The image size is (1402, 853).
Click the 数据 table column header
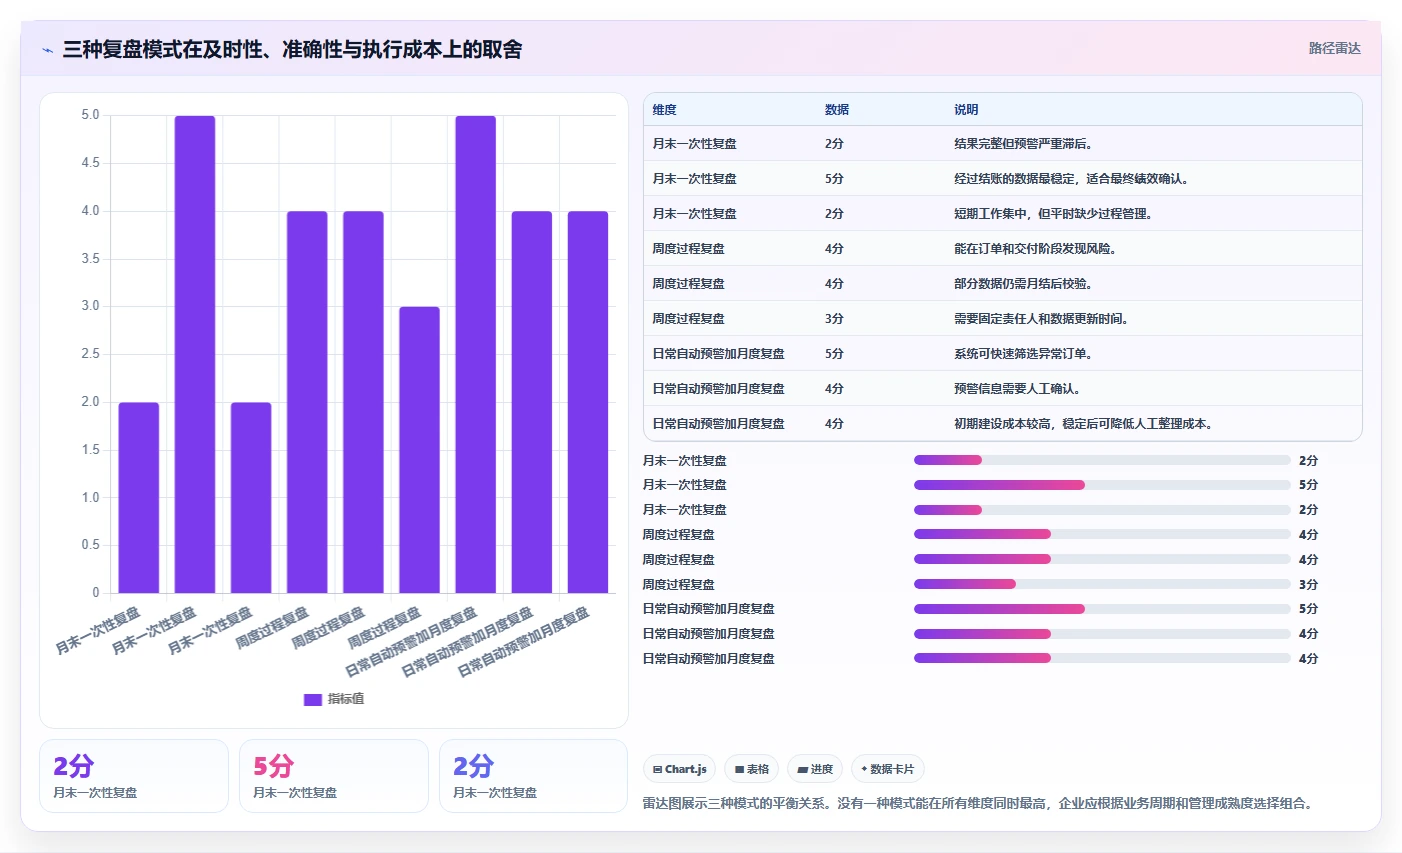(x=837, y=110)
